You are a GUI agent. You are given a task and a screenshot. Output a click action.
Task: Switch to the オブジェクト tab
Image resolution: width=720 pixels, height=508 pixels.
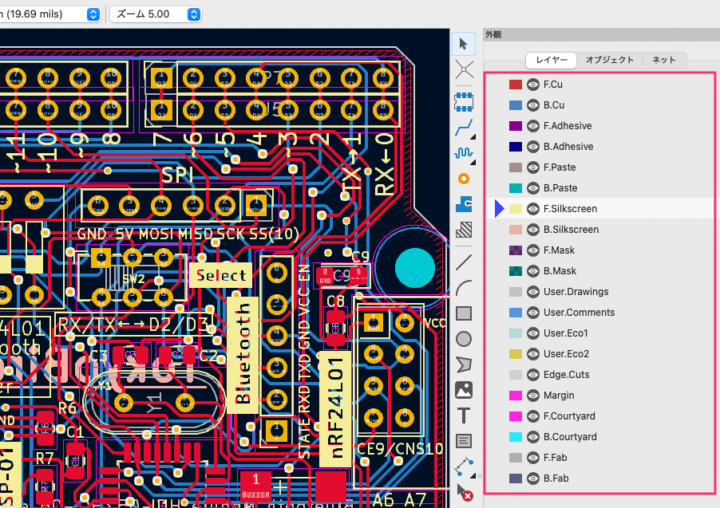609,60
